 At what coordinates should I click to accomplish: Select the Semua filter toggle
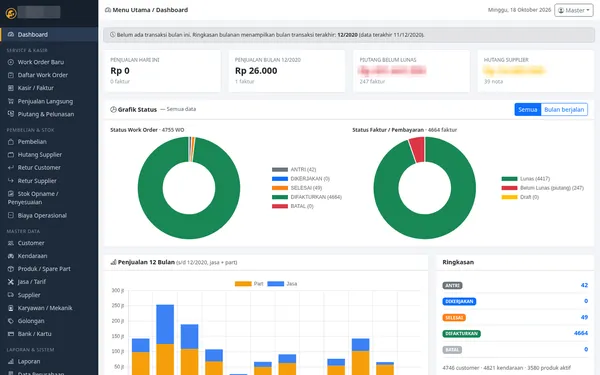click(x=528, y=109)
